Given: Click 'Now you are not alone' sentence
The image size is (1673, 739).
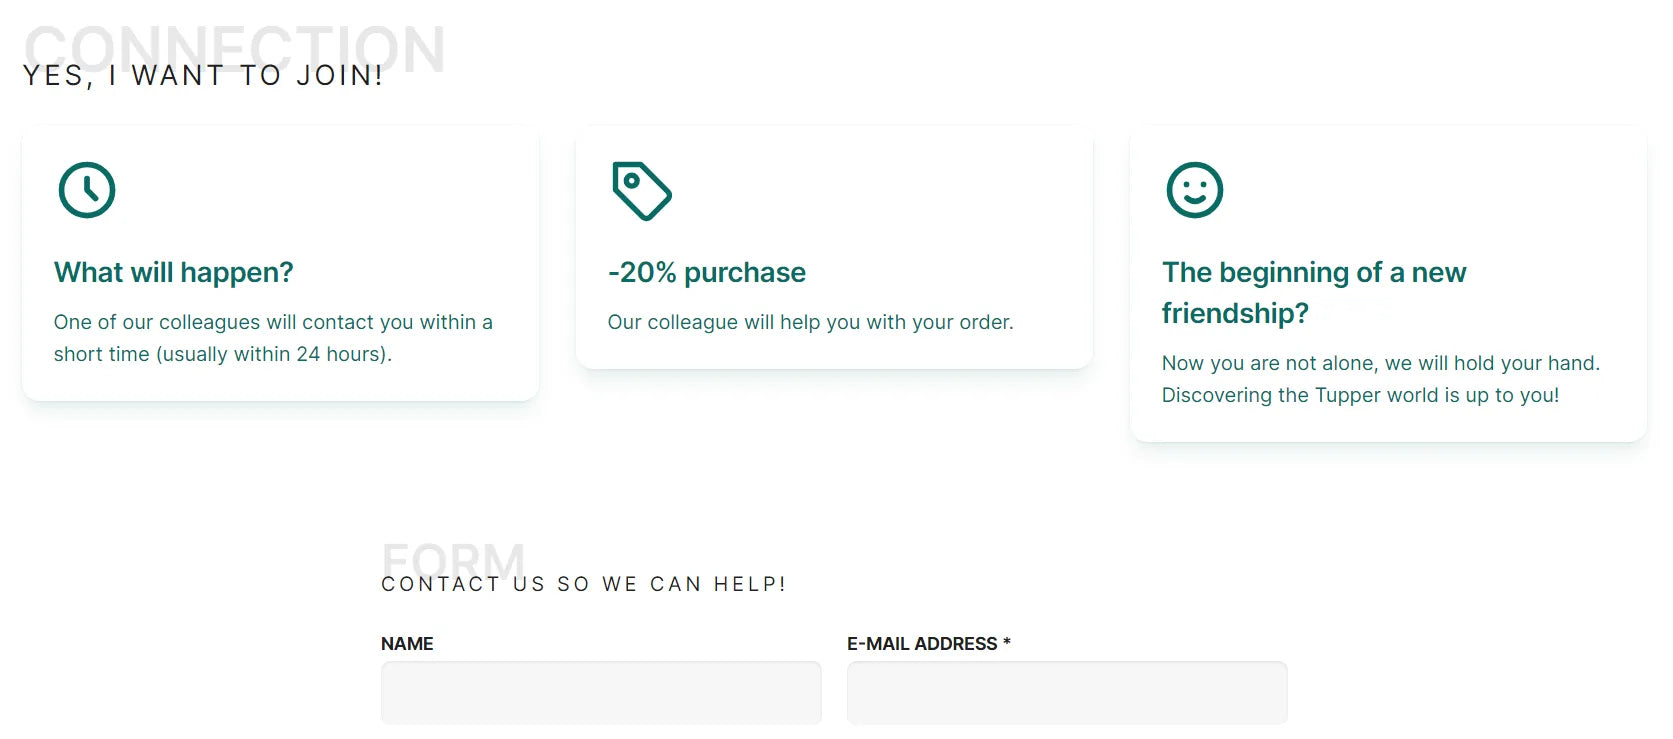Looking at the screenshot, I should pyautogui.click(x=1381, y=363).
